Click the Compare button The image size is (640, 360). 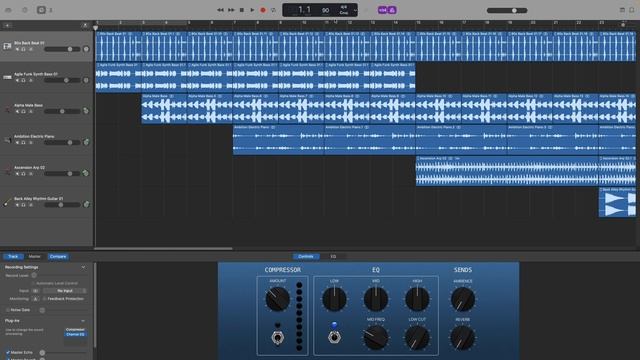(x=58, y=256)
